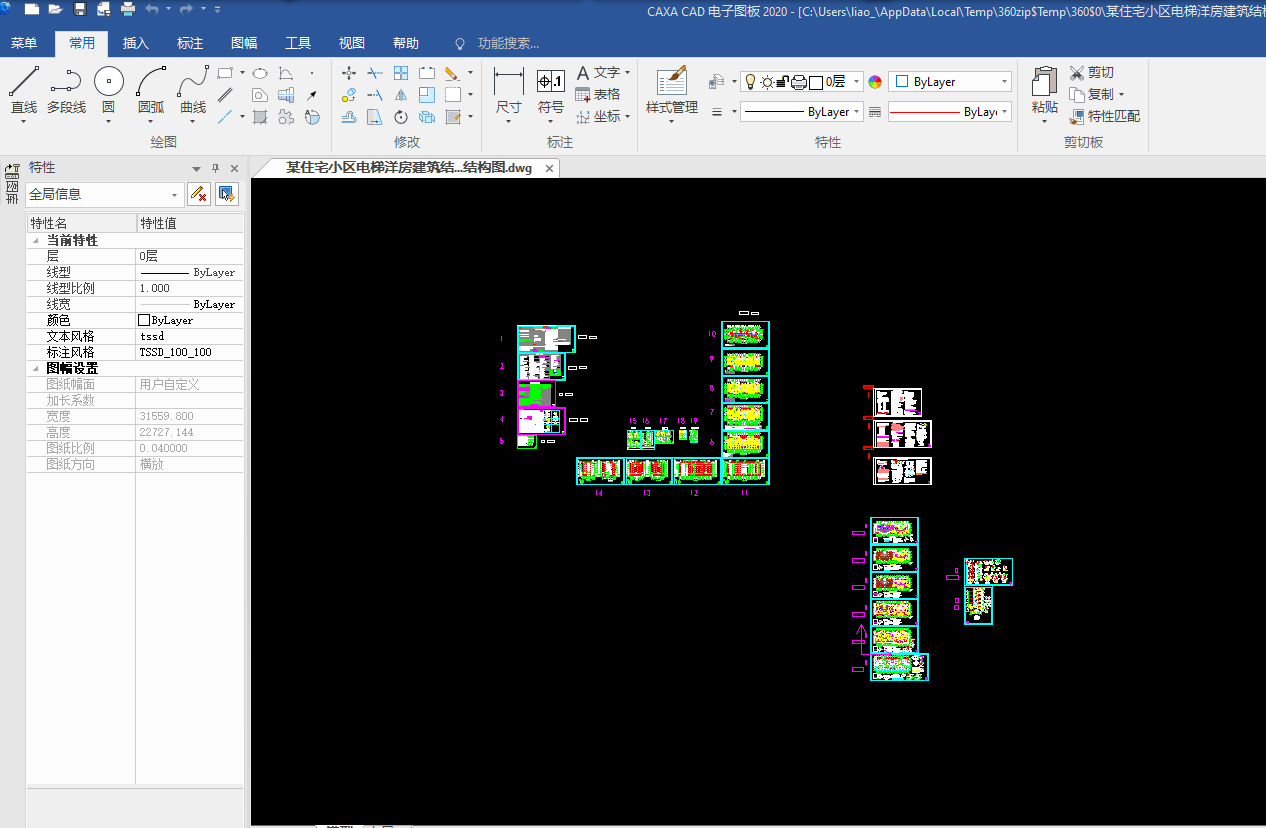
Task: Click the 粘贴 paste icon
Action: 1045,91
